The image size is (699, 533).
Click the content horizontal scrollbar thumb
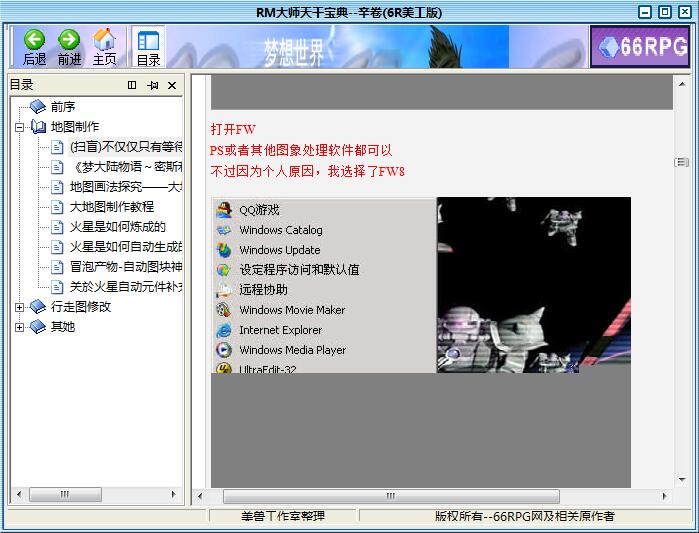click(391, 496)
